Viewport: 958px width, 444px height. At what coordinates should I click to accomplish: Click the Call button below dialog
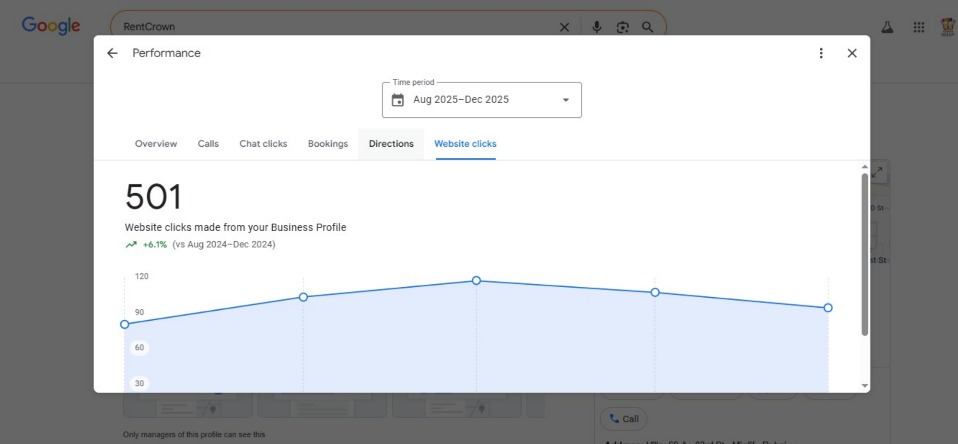tap(623, 419)
